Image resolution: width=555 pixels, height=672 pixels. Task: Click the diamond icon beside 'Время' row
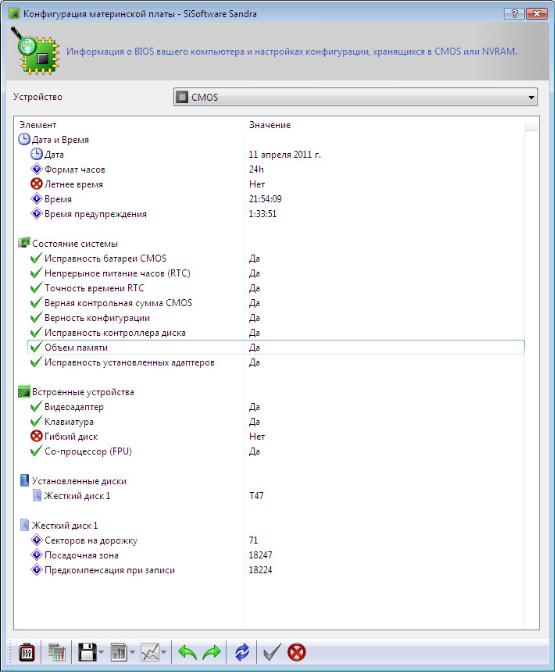pyautogui.click(x=36, y=199)
